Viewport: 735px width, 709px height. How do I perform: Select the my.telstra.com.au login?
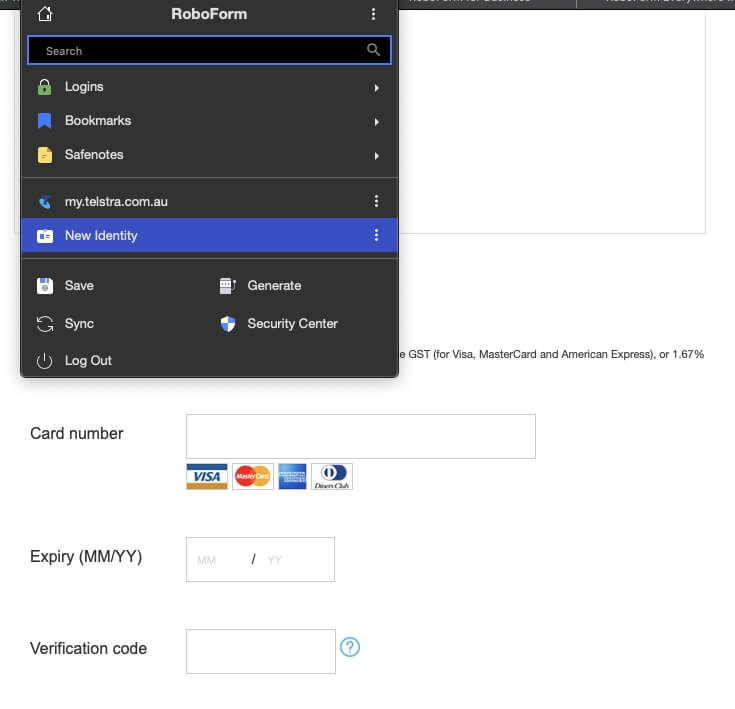point(210,202)
